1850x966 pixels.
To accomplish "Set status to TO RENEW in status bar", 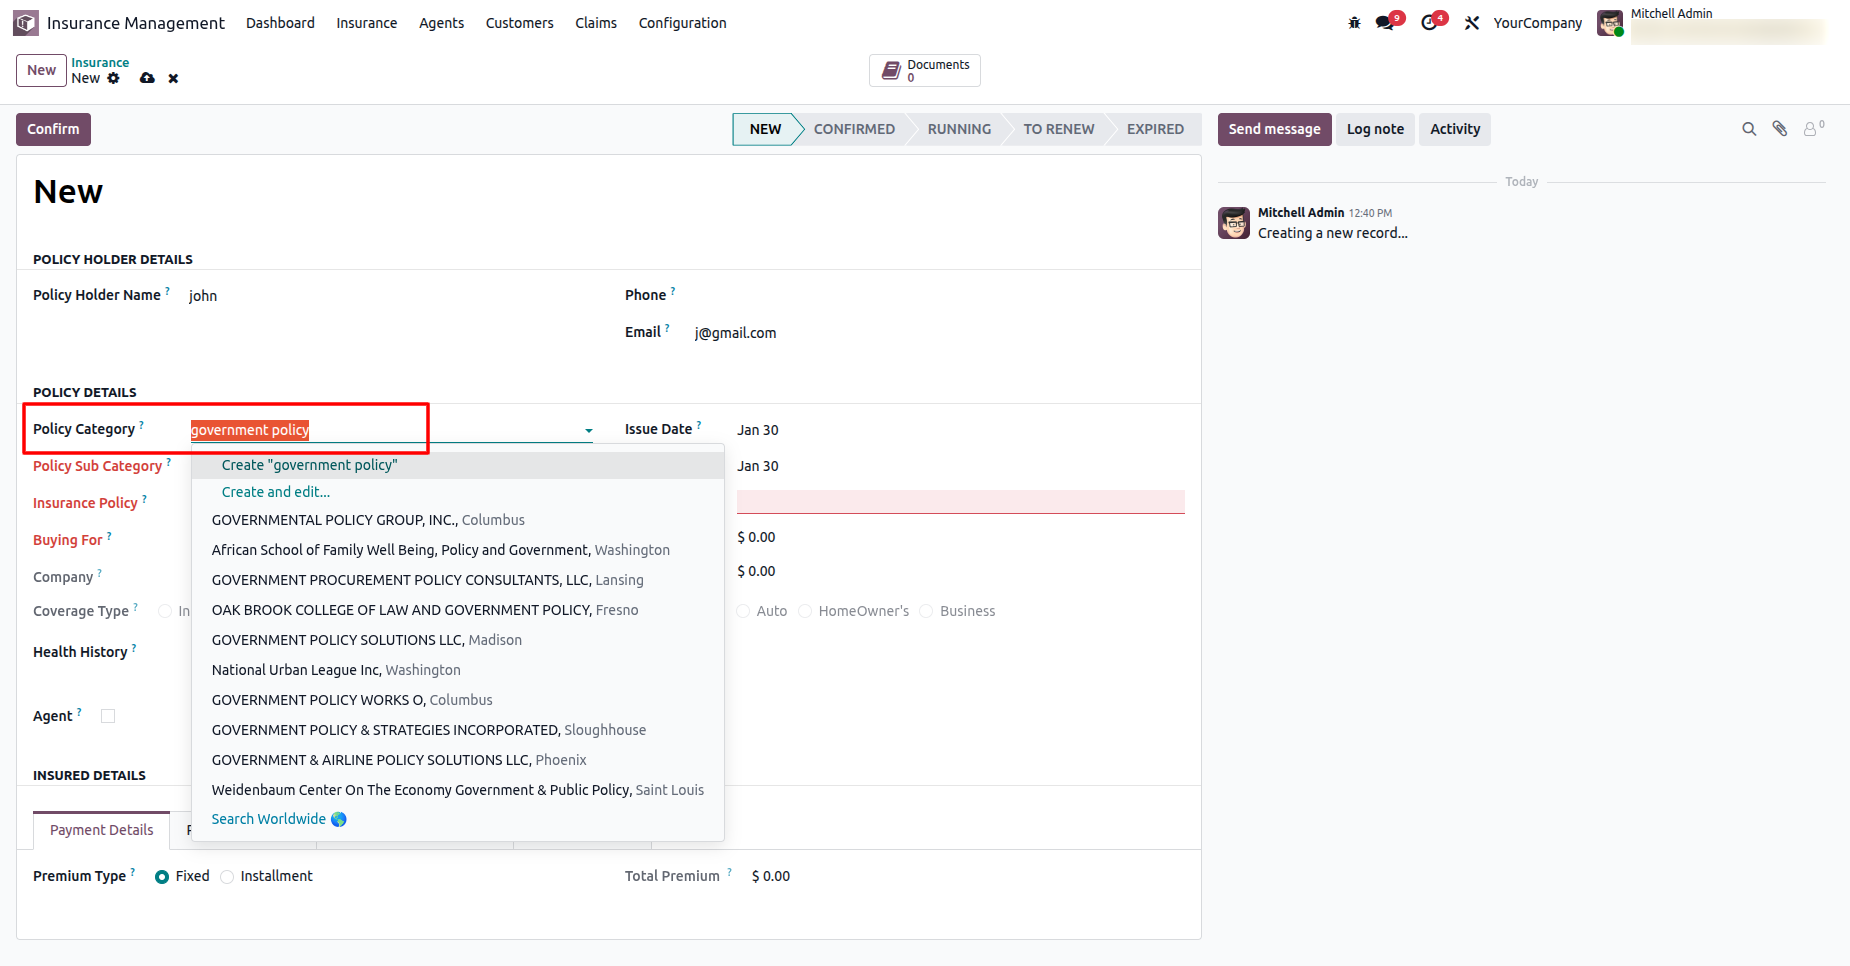I will click(x=1059, y=129).
